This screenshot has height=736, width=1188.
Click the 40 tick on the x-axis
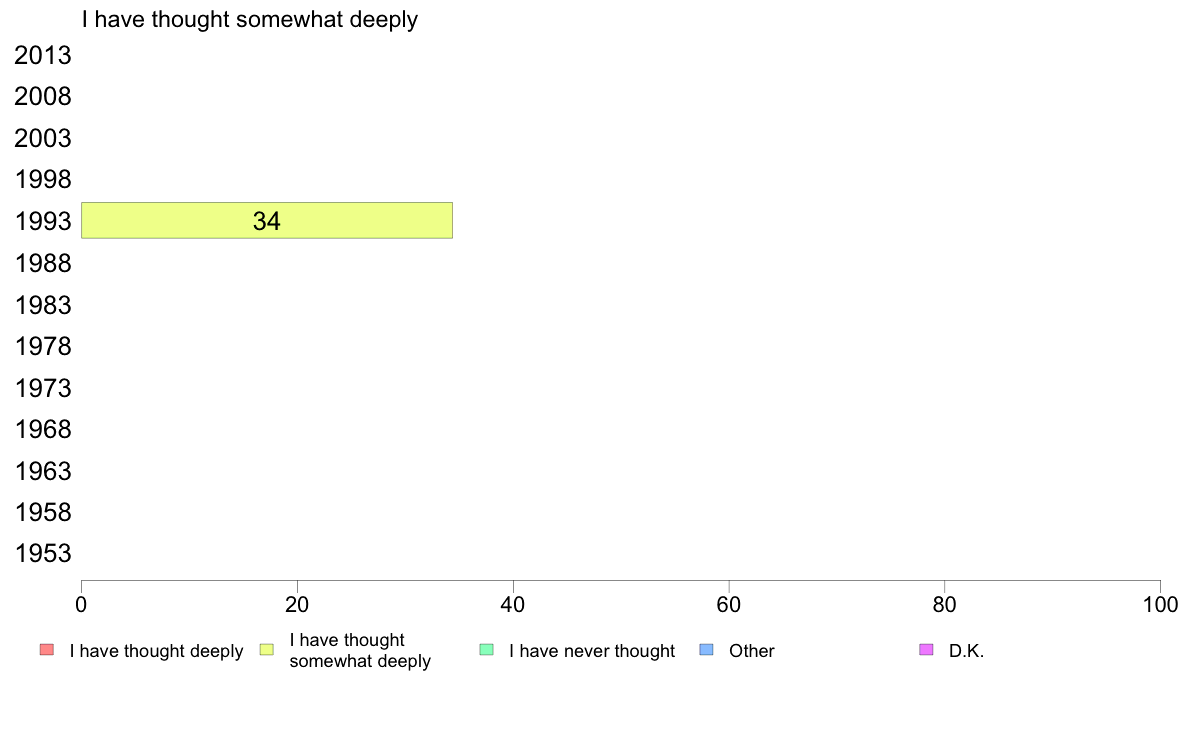click(513, 604)
